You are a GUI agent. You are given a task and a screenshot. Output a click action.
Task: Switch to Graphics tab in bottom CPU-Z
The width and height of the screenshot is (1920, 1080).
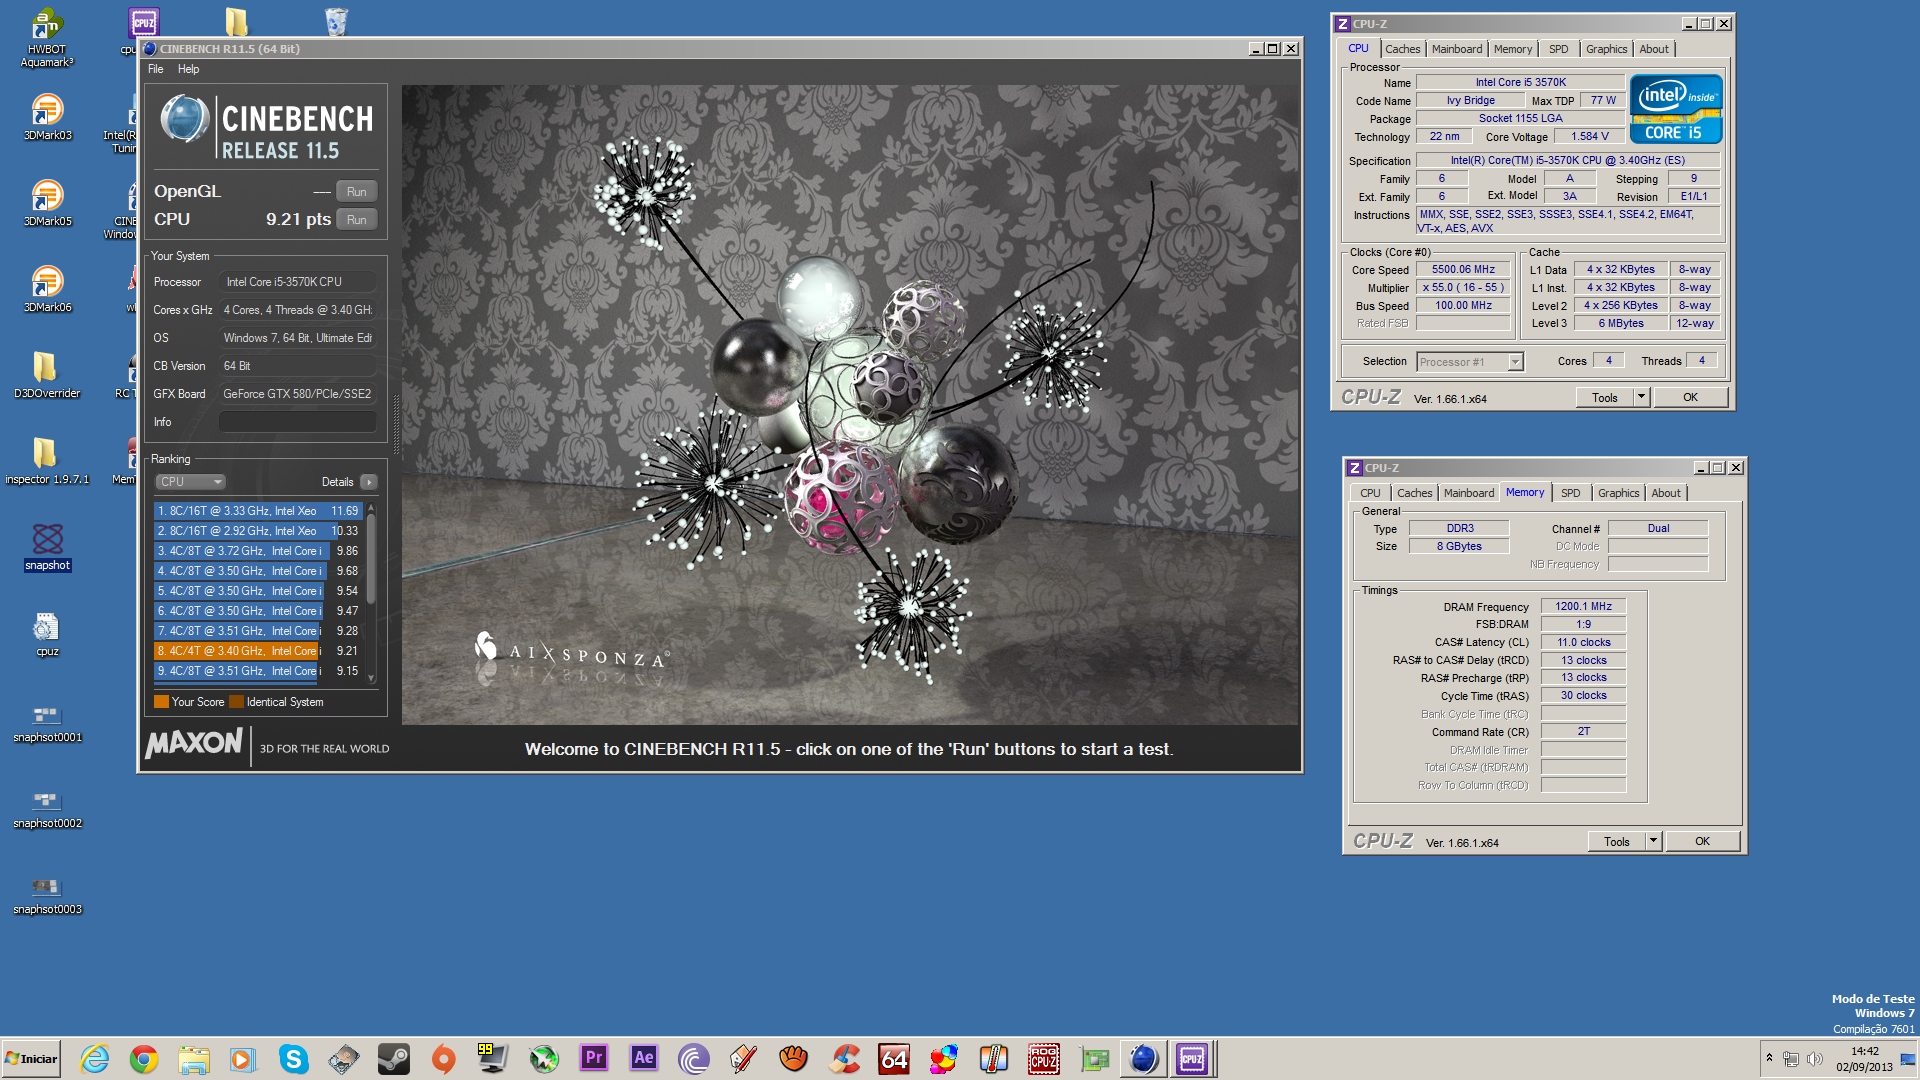(1618, 493)
